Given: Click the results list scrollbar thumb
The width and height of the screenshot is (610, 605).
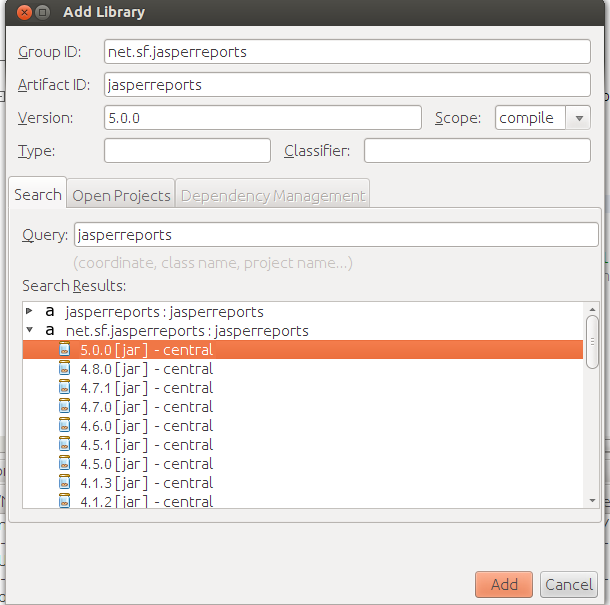Looking at the screenshot, I should point(592,342).
